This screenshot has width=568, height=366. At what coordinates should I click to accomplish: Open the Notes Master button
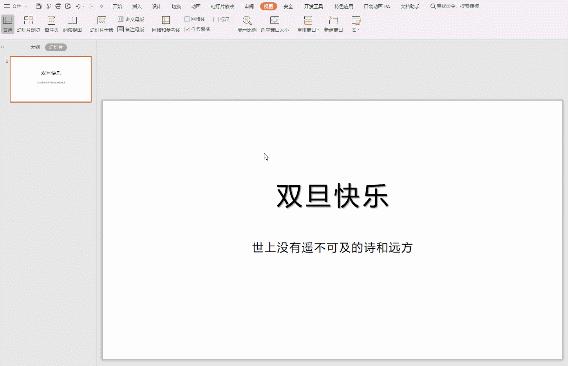click(x=131, y=29)
